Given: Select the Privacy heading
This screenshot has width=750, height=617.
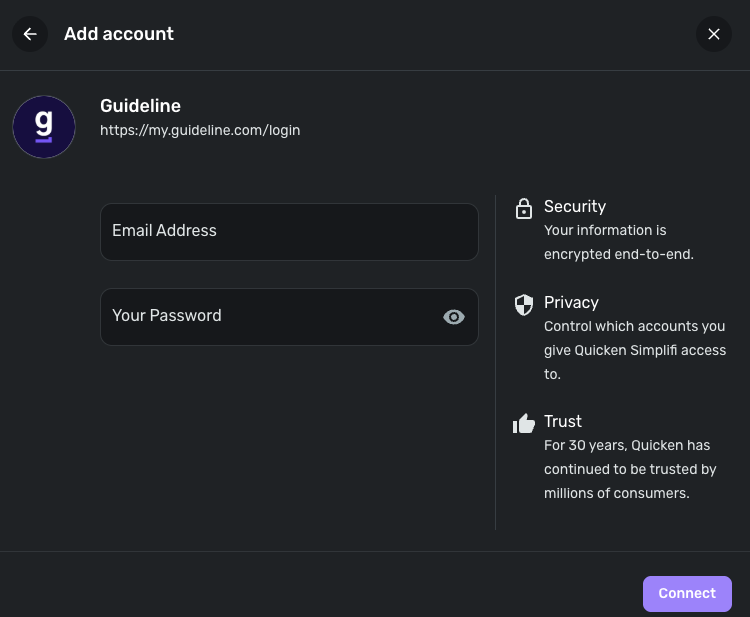Looking at the screenshot, I should pos(571,302).
